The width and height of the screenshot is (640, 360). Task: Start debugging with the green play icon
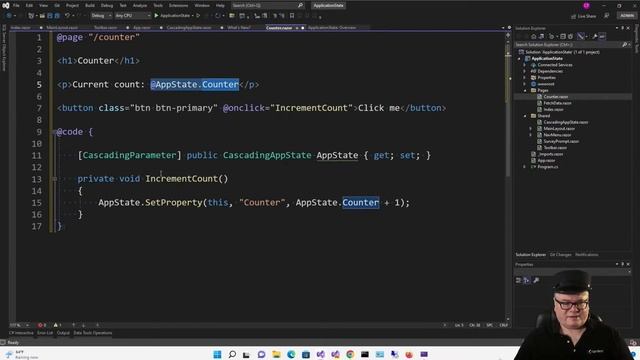(x=156, y=16)
